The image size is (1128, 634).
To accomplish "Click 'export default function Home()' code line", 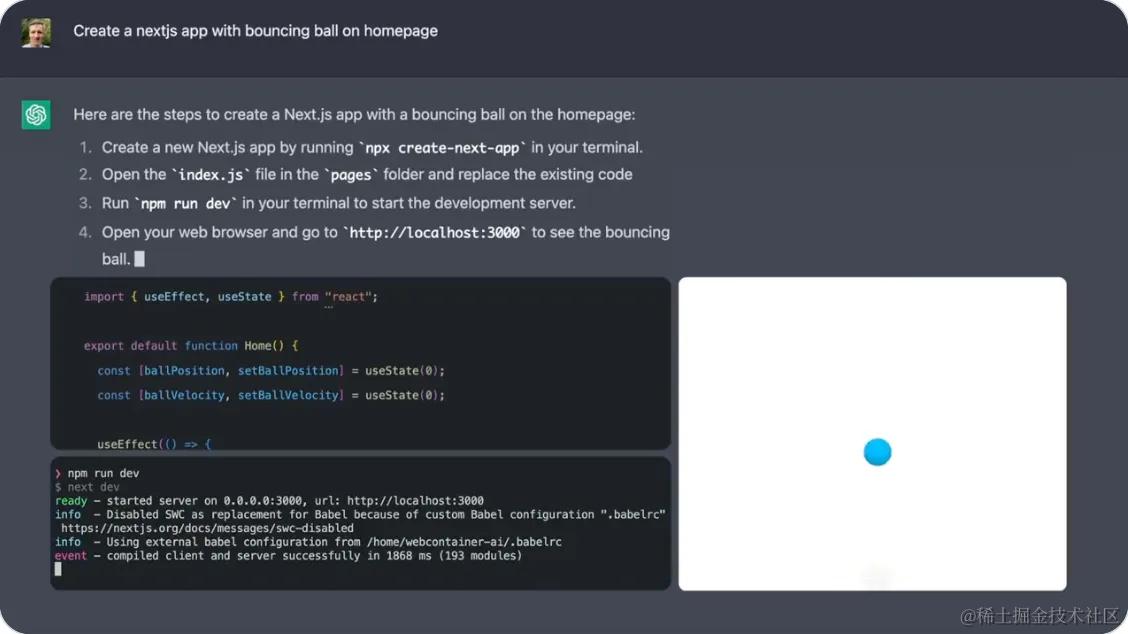I will coord(191,345).
